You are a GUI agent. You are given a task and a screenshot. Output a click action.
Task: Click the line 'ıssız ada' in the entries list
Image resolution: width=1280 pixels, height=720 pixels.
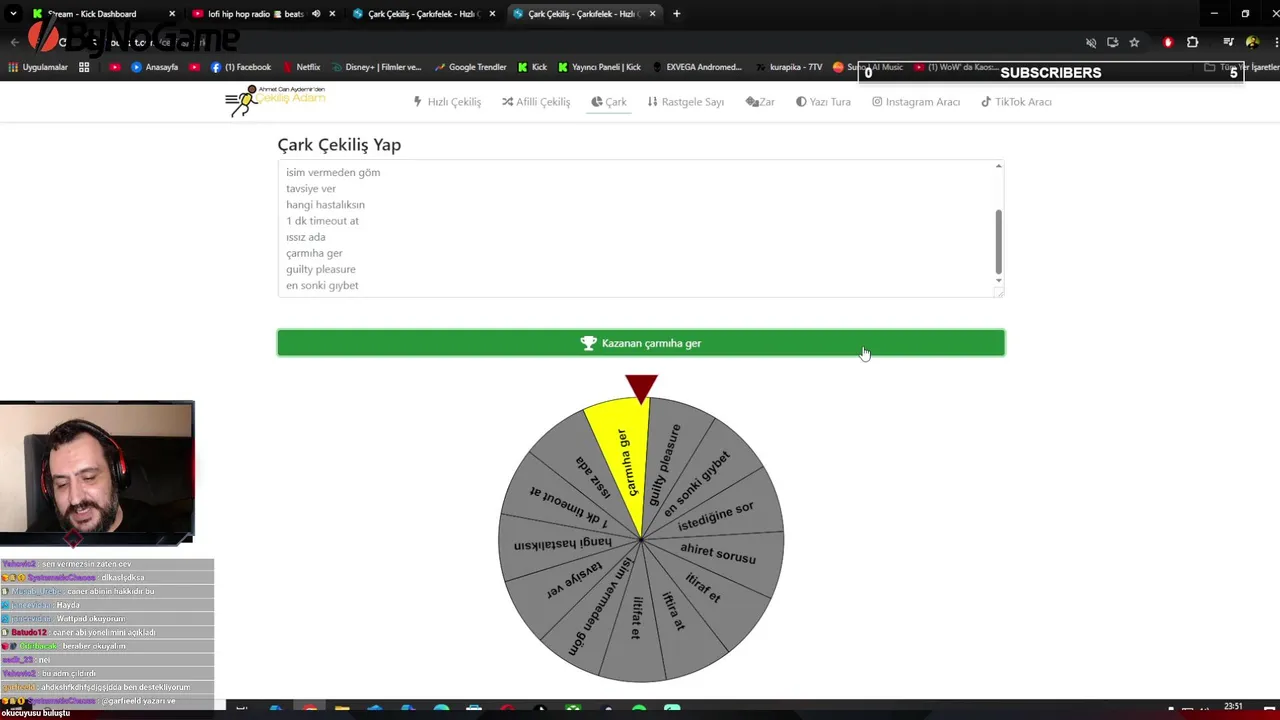305,237
